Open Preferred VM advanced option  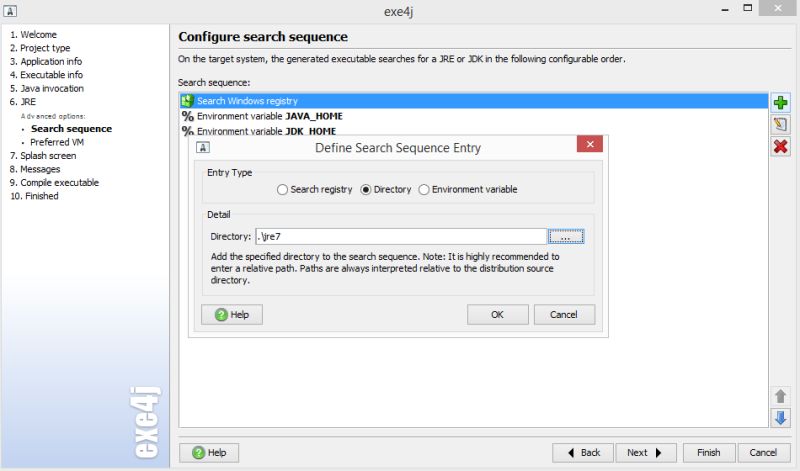(x=57, y=142)
